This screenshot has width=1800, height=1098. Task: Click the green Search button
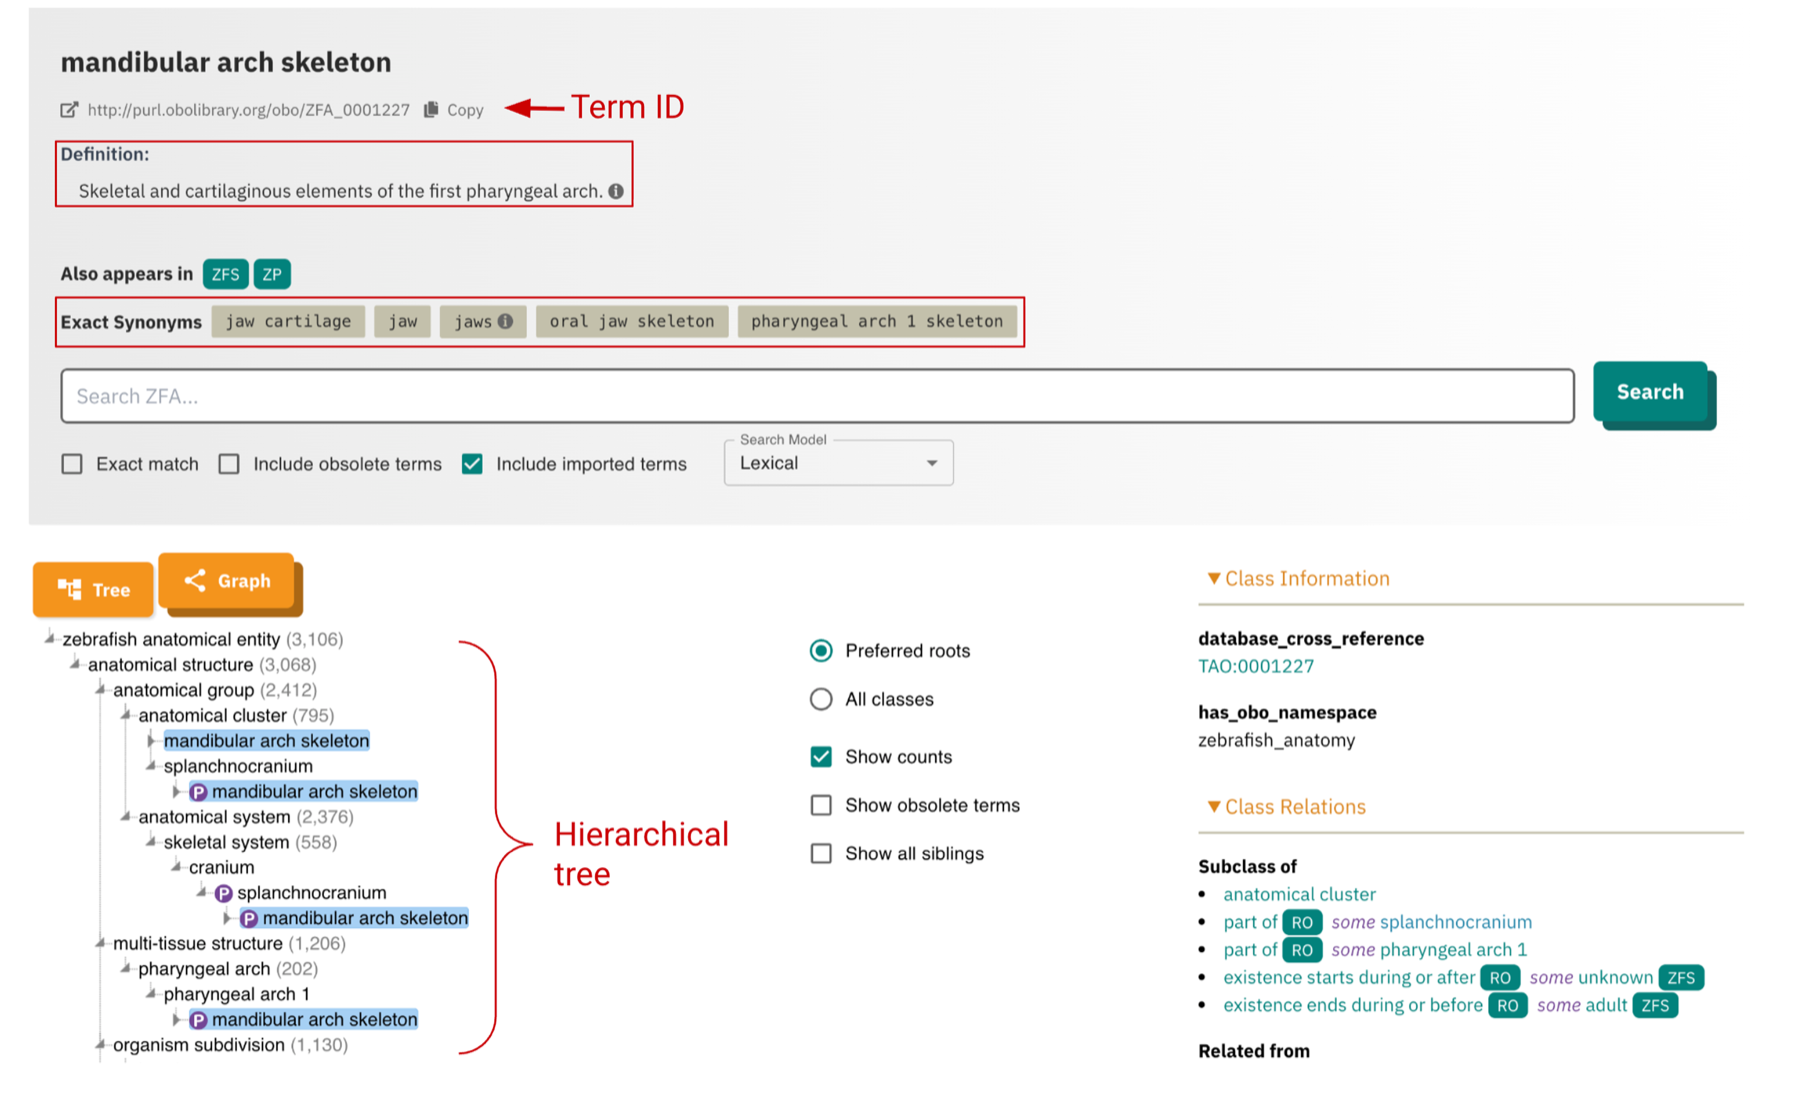tap(1650, 392)
